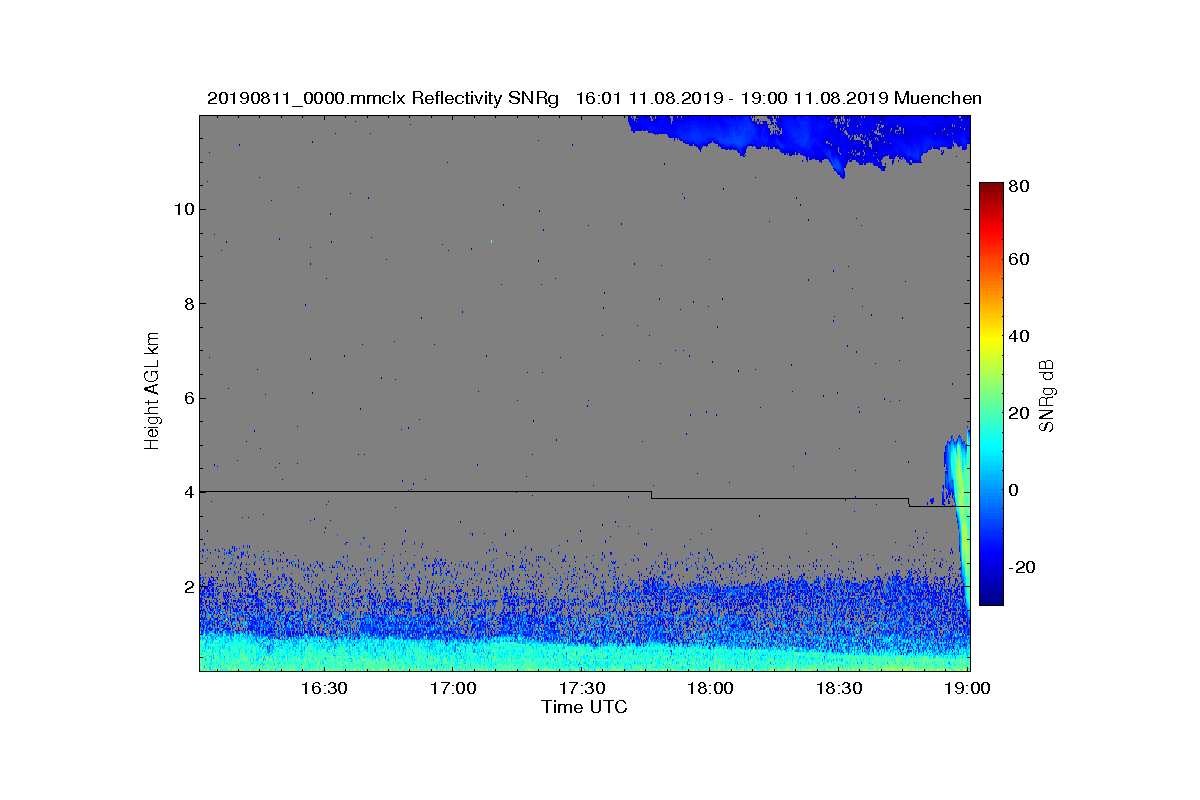Screen dimensions: 1200x800
Task: Click the plot title beginning 20190811_0000.mmclx
Action: [594, 98]
